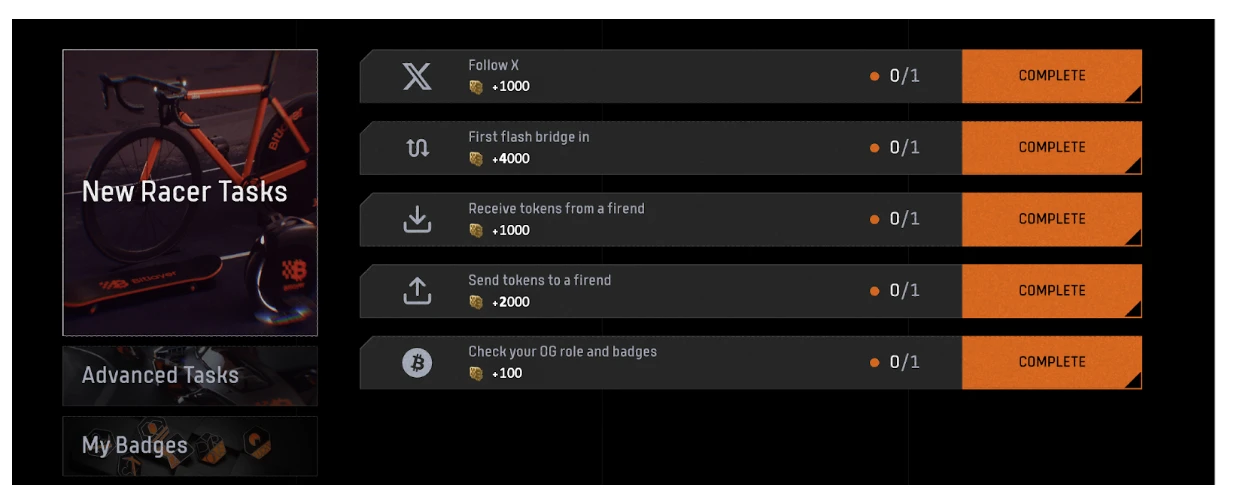Image resolution: width=1236 pixels, height=500 pixels.
Task: Click the send tokens upload icon
Action: coord(417,291)
